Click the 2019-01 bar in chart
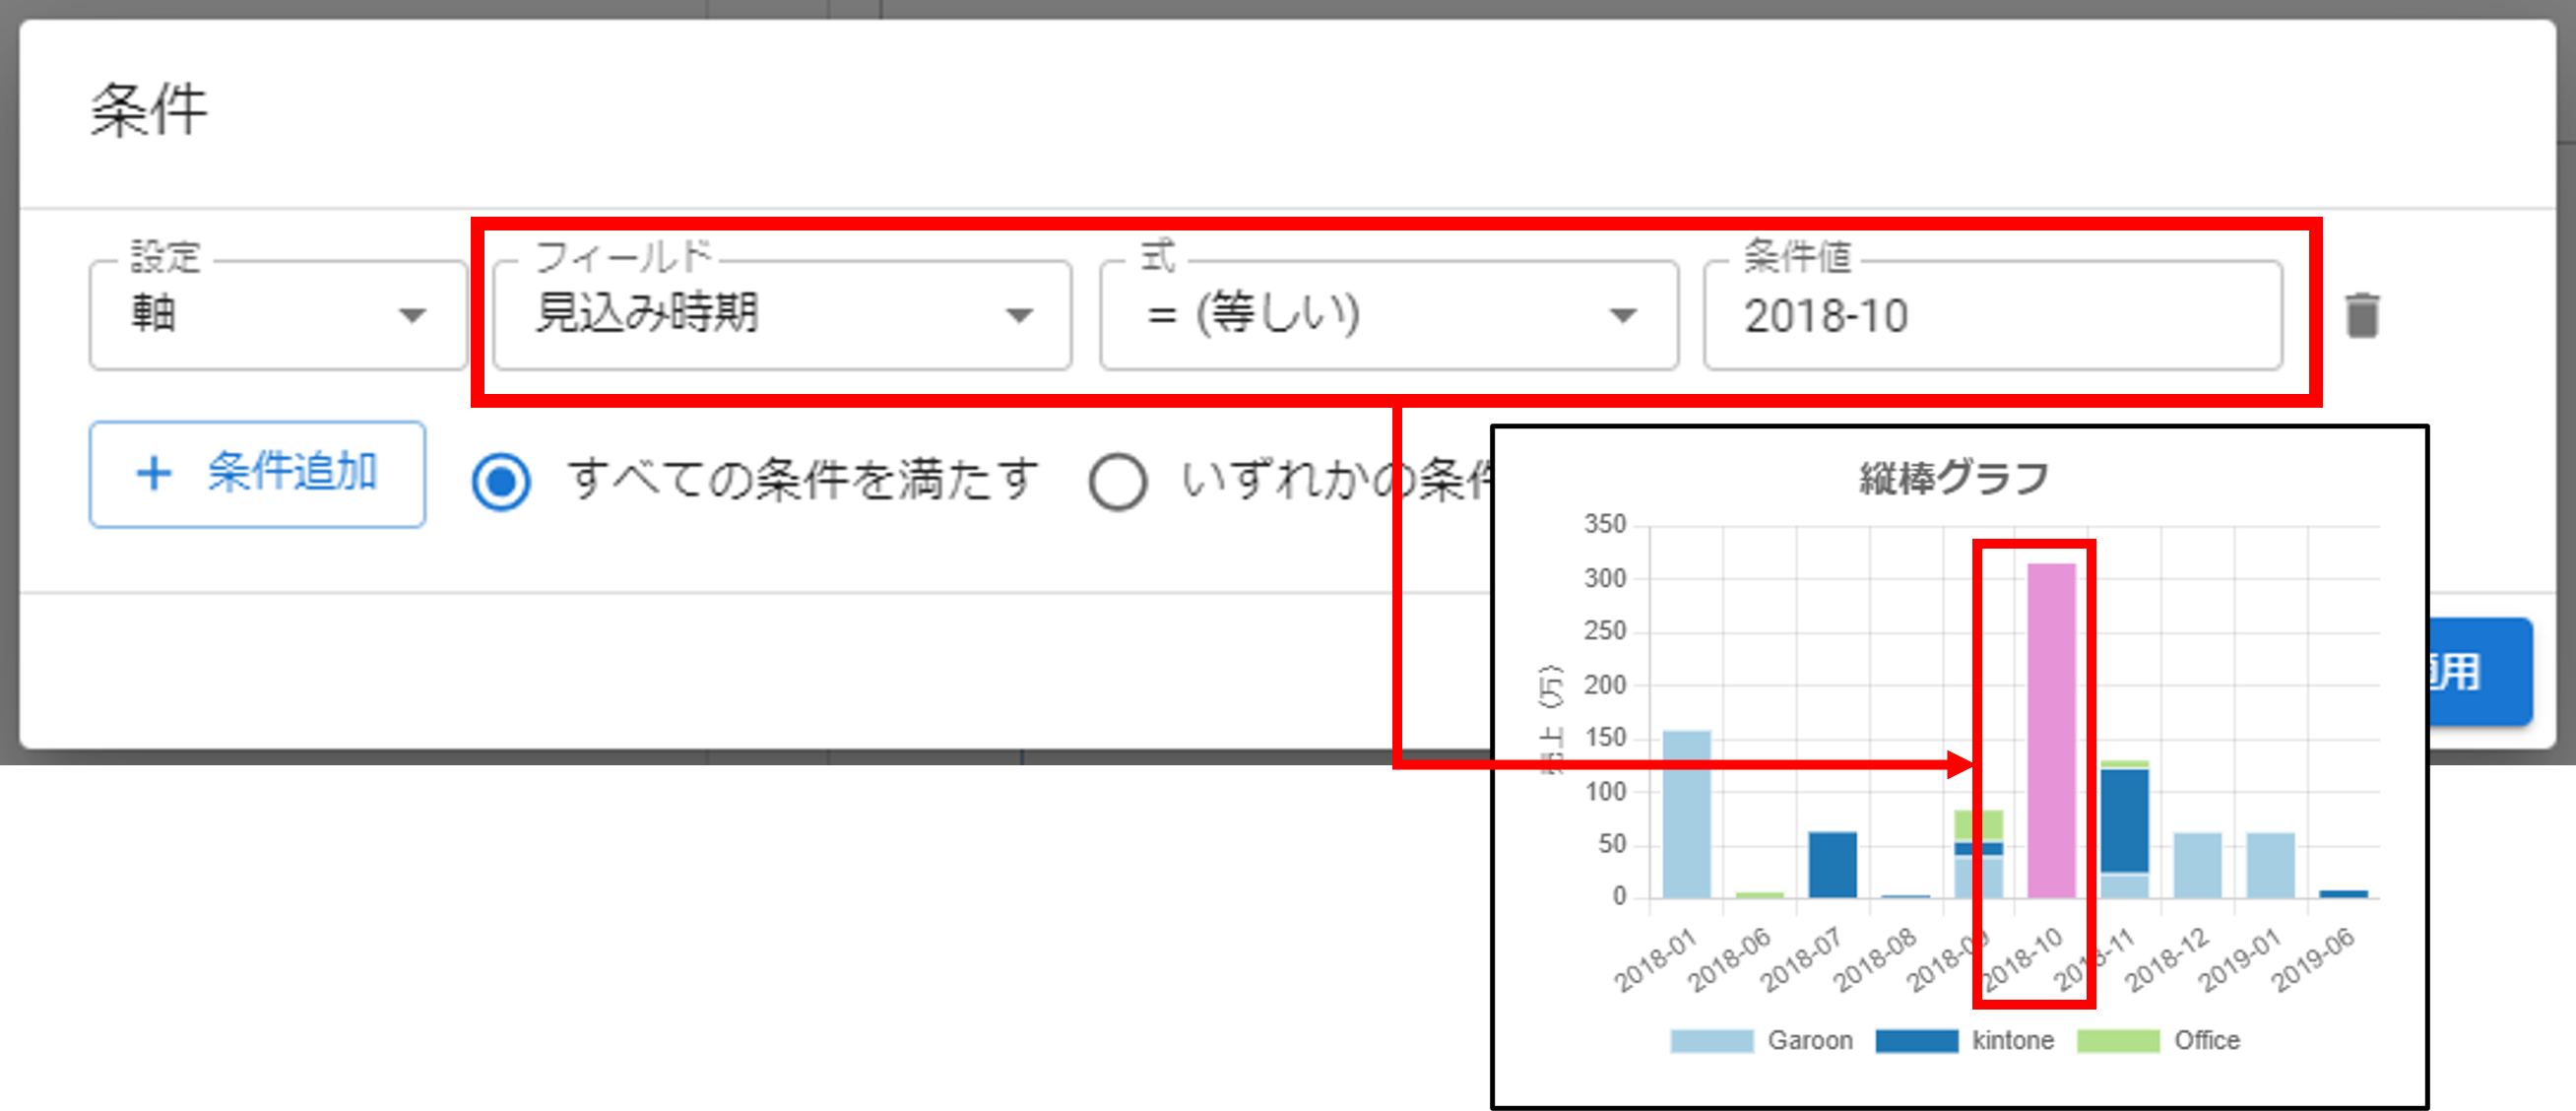Viewport: 2576px width, 1111px height. (2270, 865)
